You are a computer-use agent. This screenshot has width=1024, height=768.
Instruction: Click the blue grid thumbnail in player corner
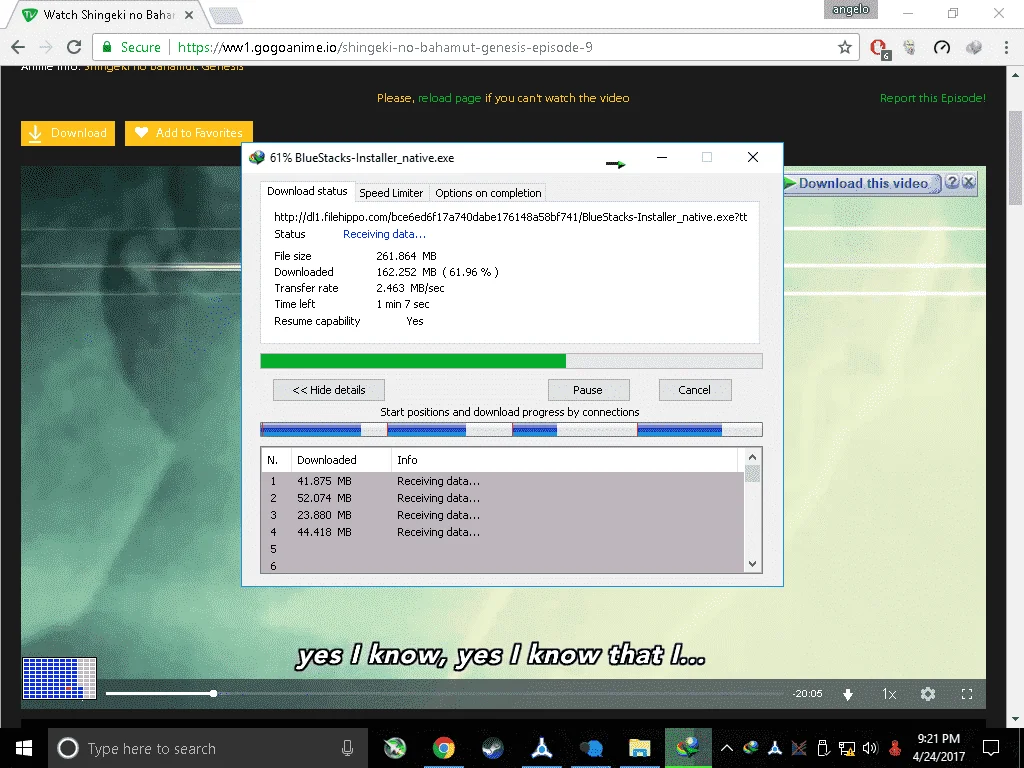(x=59, y=679)
